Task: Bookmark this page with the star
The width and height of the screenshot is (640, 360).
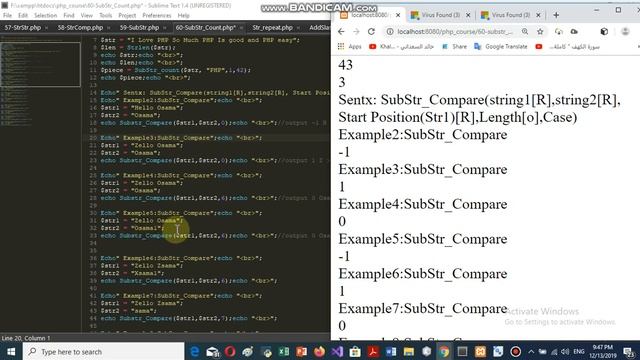Action: [540, 31]
